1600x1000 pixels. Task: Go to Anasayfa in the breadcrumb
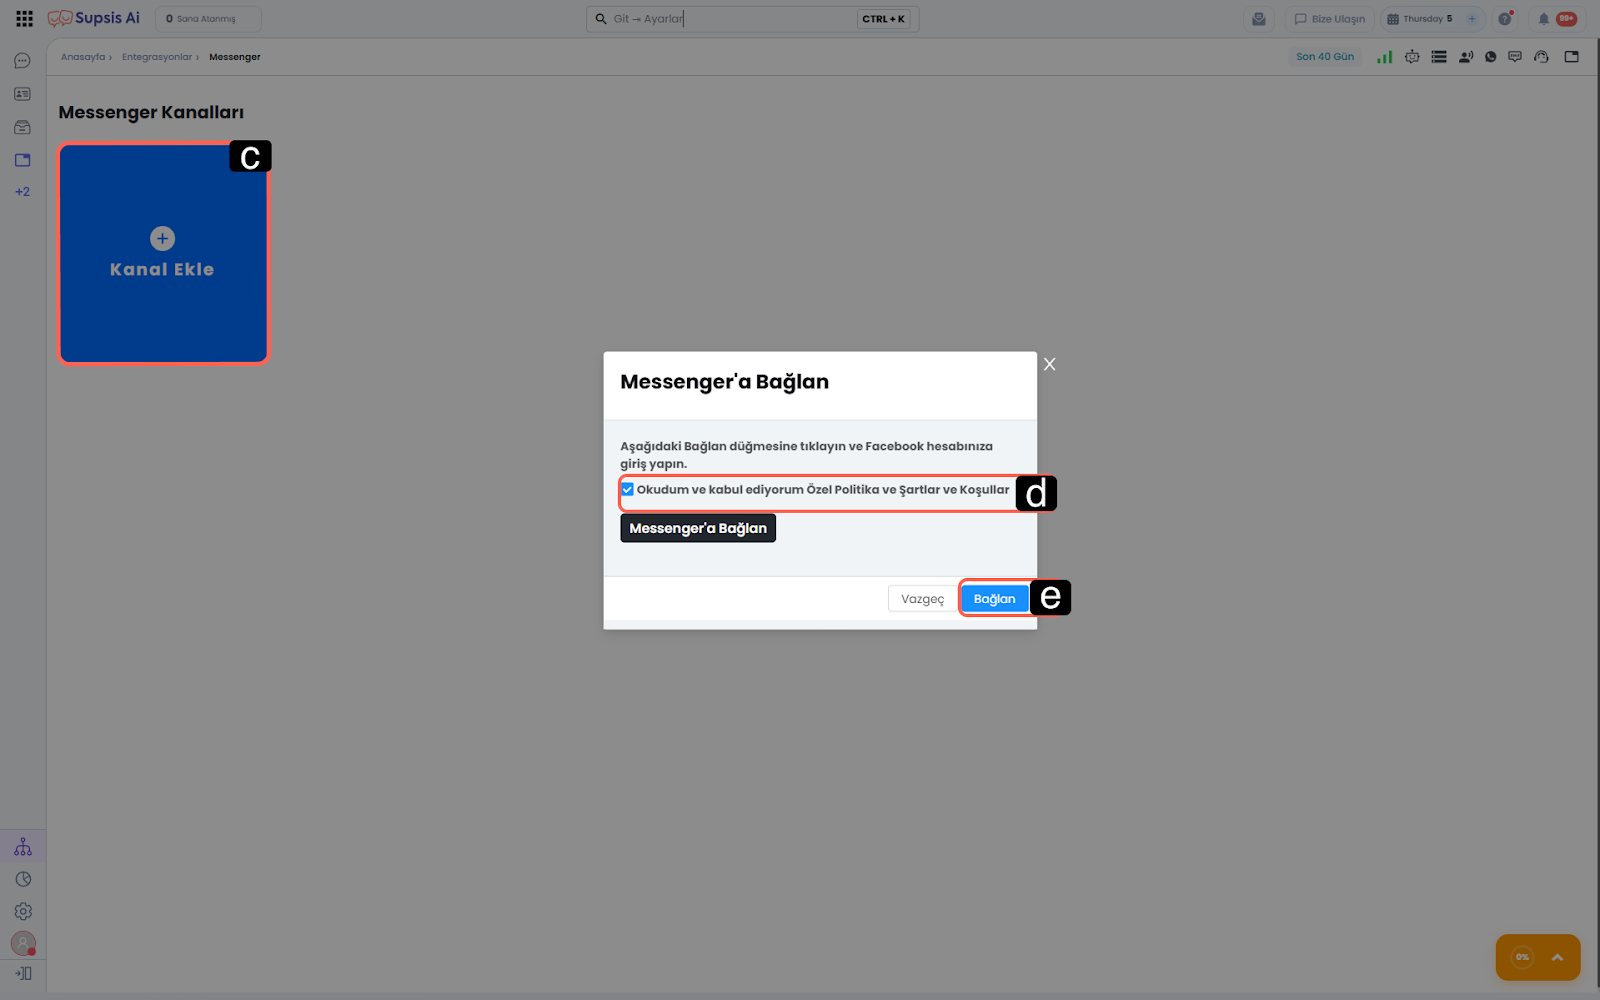tap(83, 57)
